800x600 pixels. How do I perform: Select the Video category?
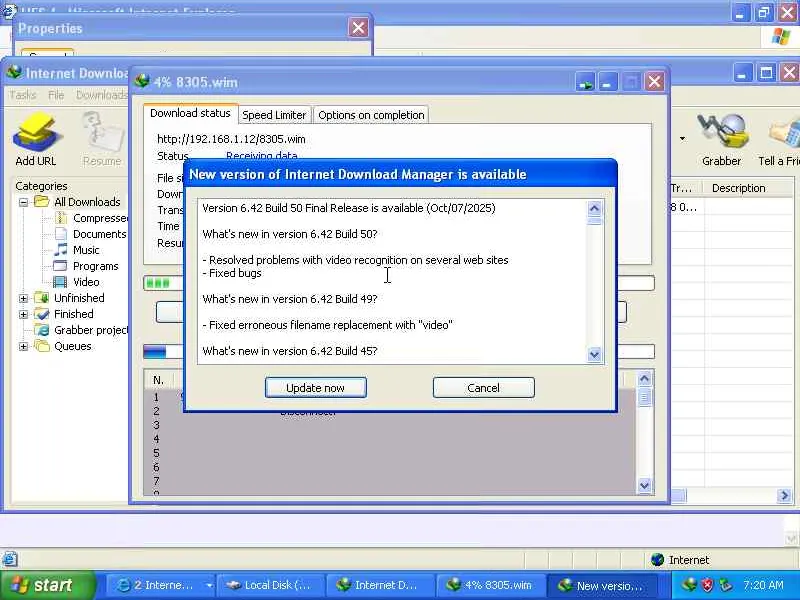[x=86, y=282]
